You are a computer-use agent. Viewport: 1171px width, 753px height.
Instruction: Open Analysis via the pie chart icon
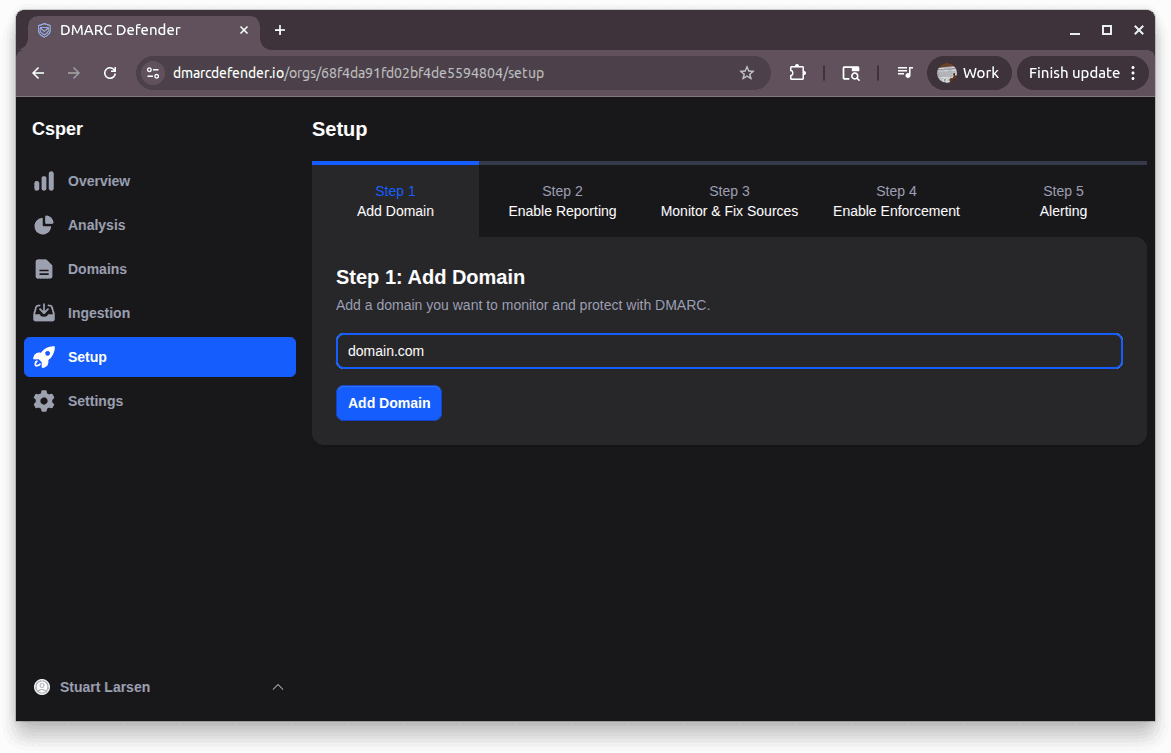point(44,225)
